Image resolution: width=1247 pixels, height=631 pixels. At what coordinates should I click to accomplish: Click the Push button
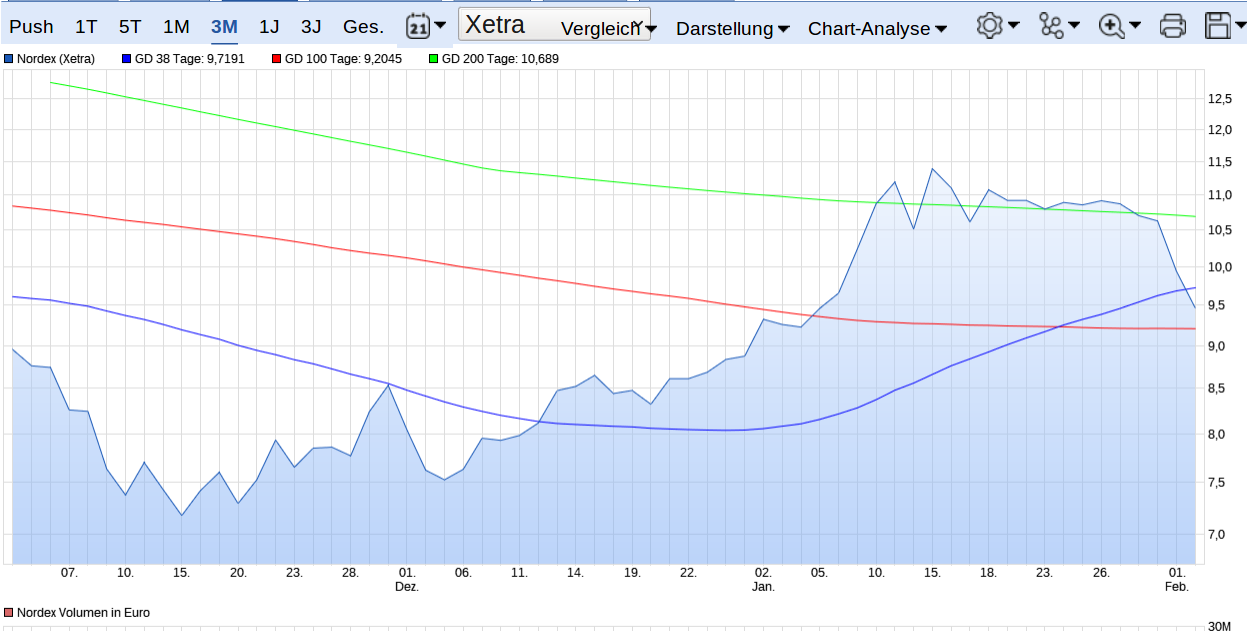(31, 26)
